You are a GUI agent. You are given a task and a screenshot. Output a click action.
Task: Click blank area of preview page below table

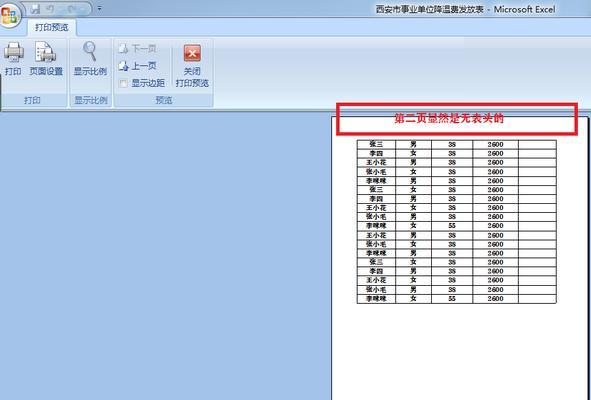pos(459,351)
